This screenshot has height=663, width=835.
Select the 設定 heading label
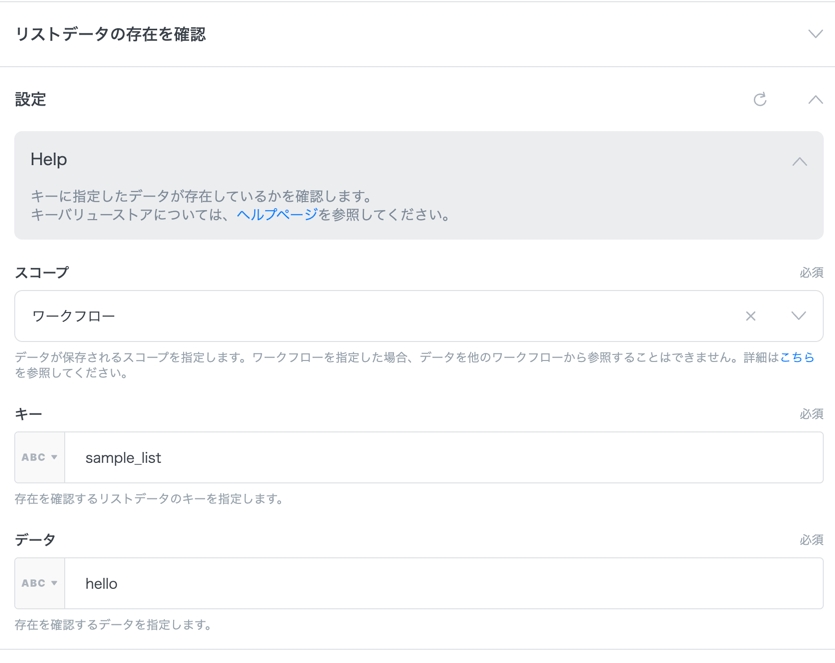tap(30, 99)
